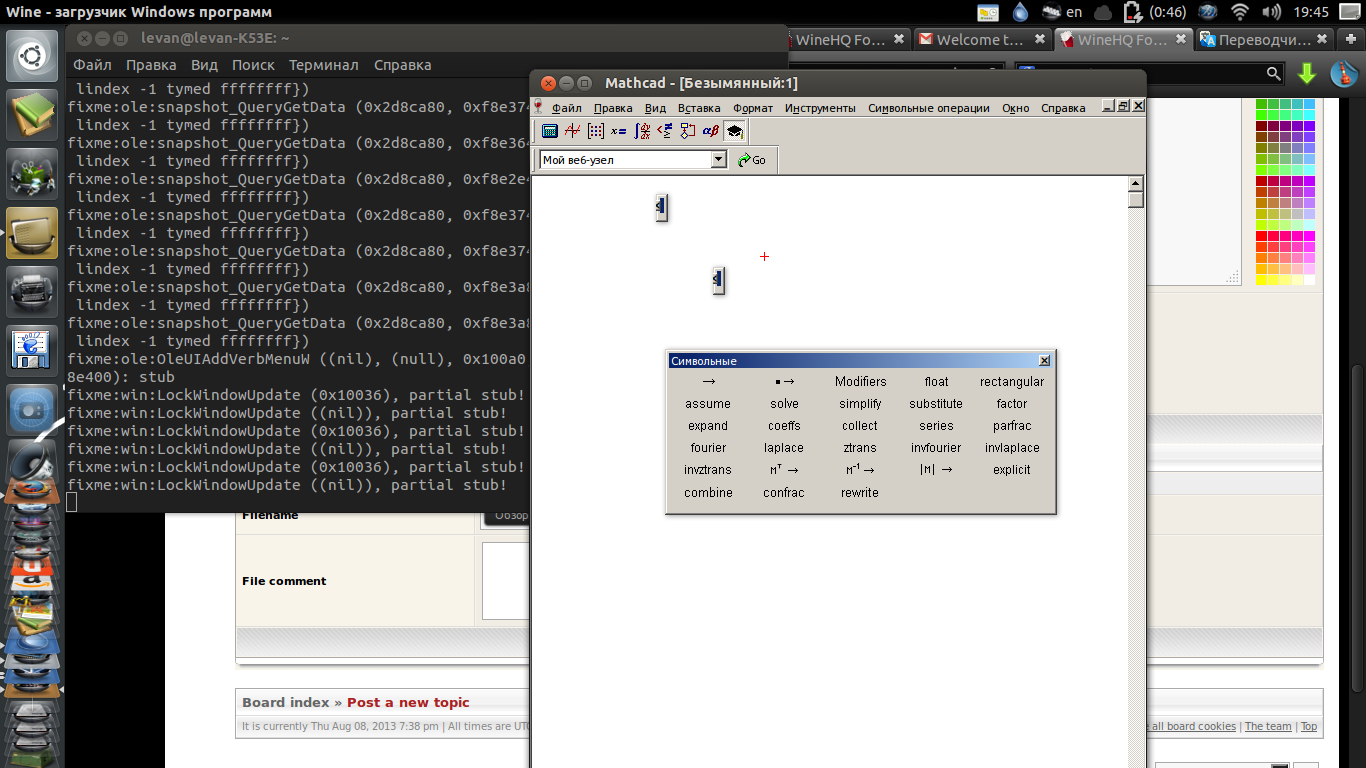The width and height of the screenshot is (1366, 768).
Task: Insert the coeffs keyword
Action: click(784, 426)
